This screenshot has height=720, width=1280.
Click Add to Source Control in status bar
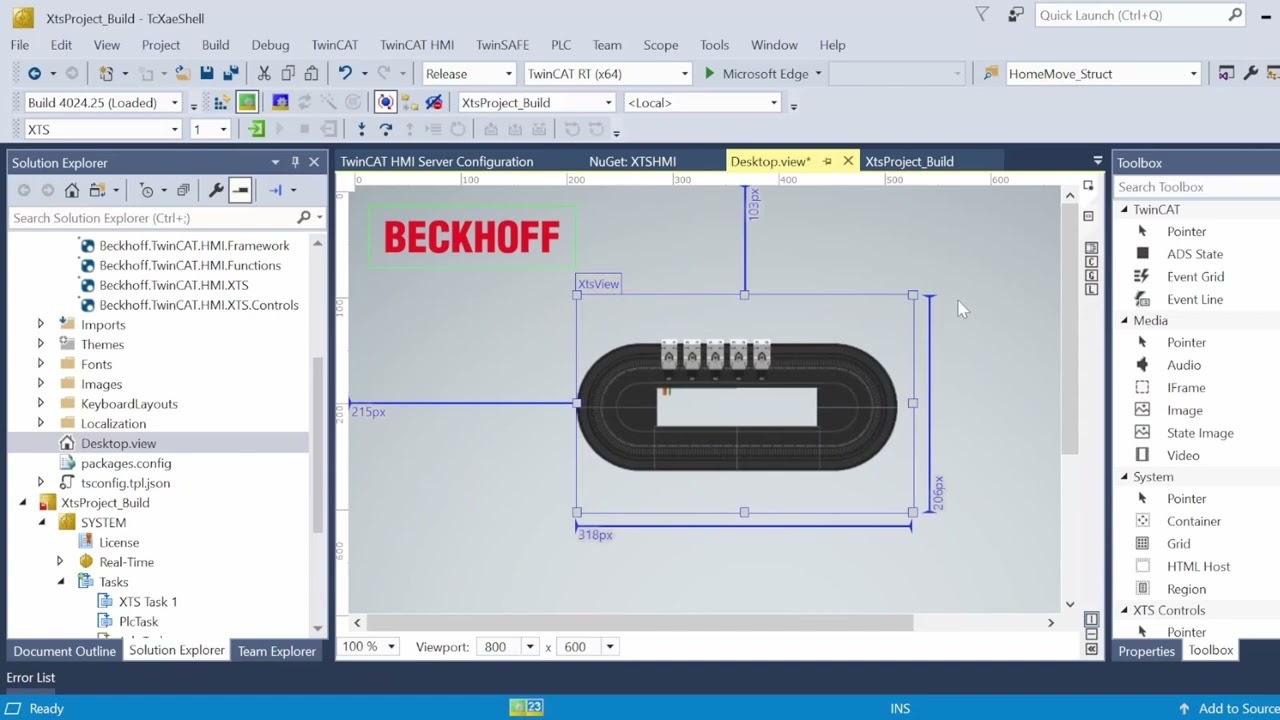pos(1230,708)
